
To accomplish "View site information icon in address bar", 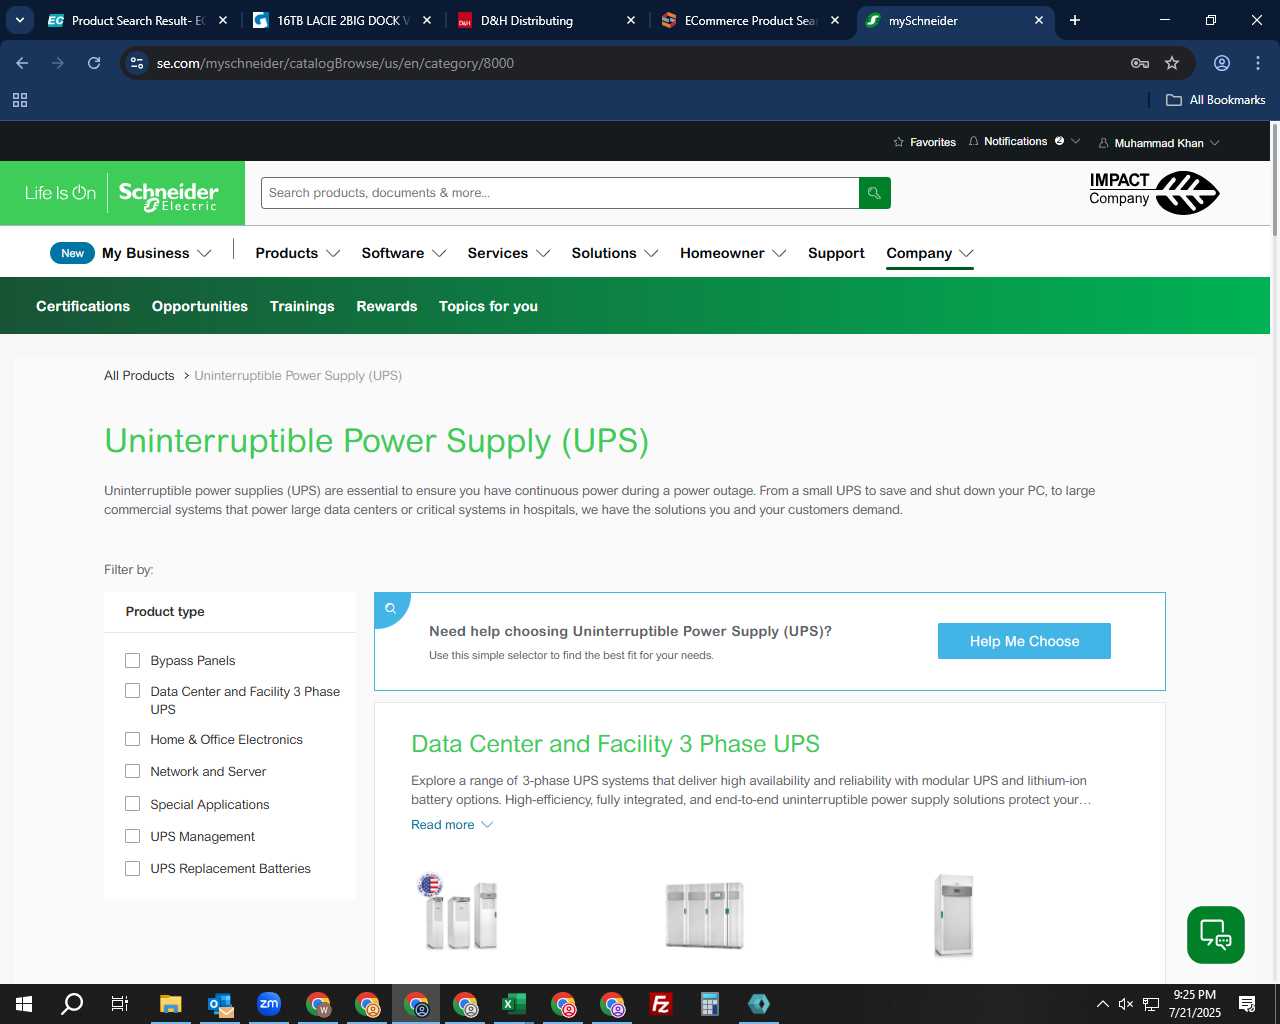I will coord(137,63).
